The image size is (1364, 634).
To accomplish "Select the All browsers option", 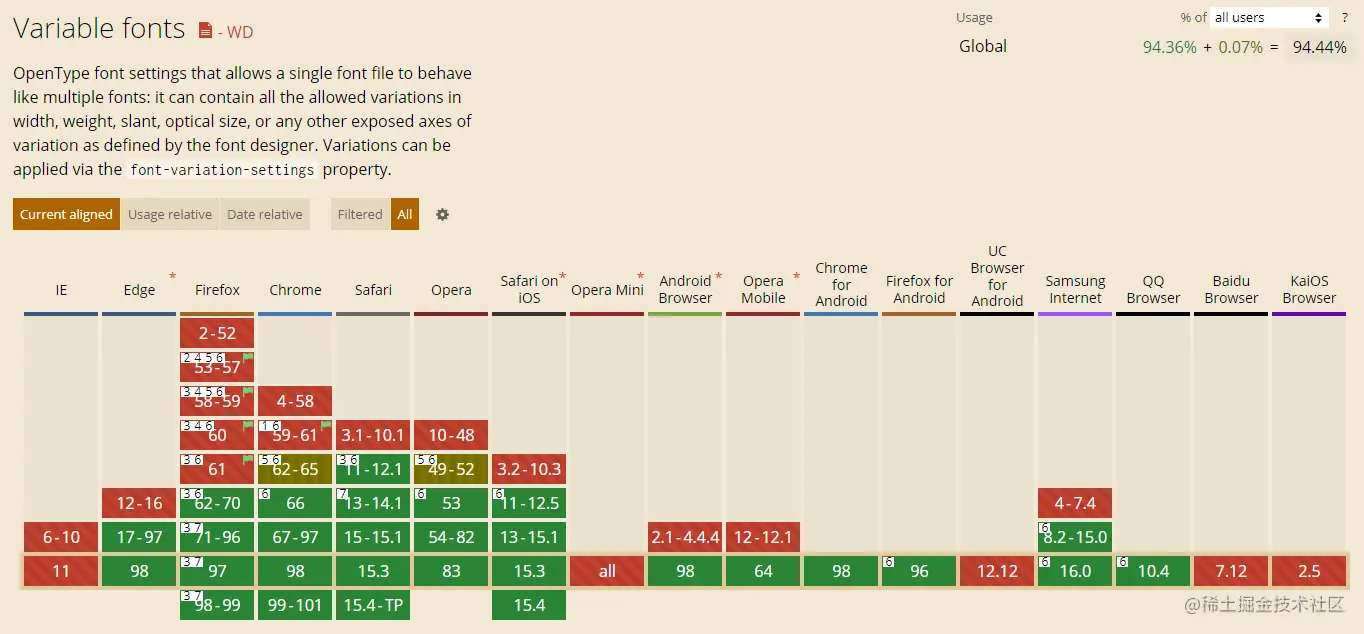I will click(405, 214).
